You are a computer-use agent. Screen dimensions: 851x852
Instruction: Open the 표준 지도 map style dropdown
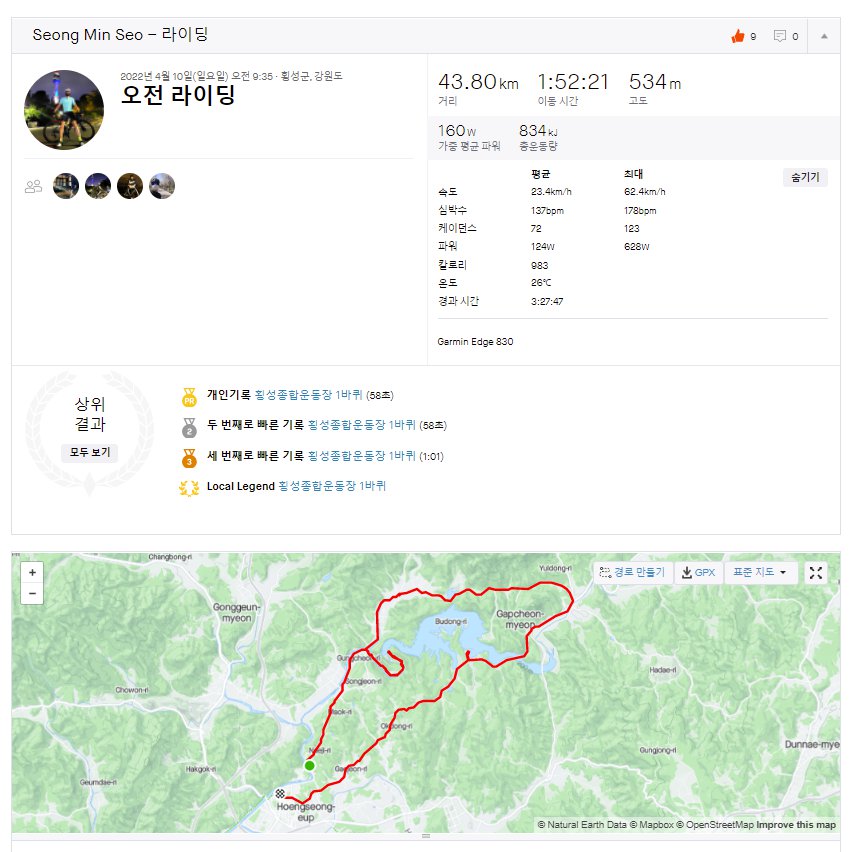tap(760, 572)
